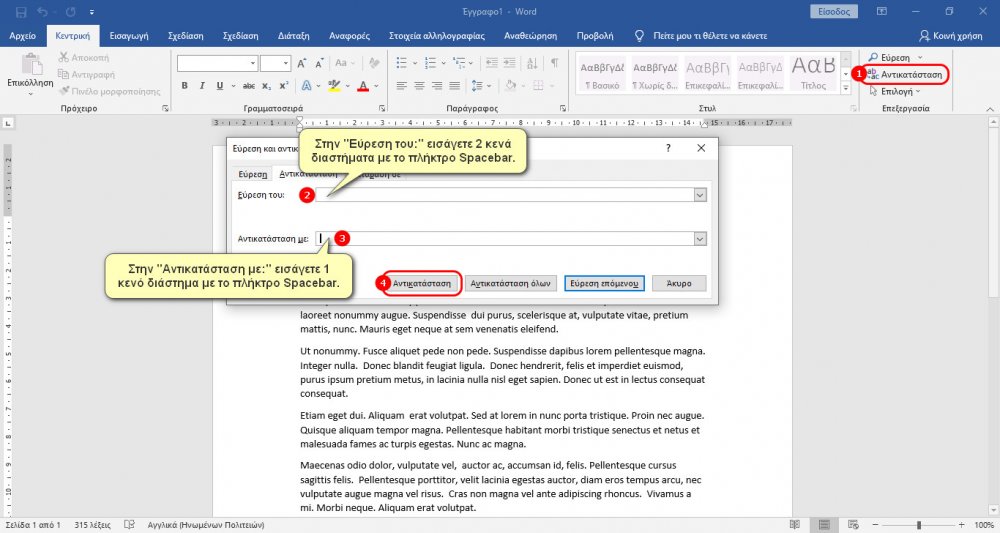
Task: Click the show paragraph marks (¶) icon
Action: tap(555, 63)
